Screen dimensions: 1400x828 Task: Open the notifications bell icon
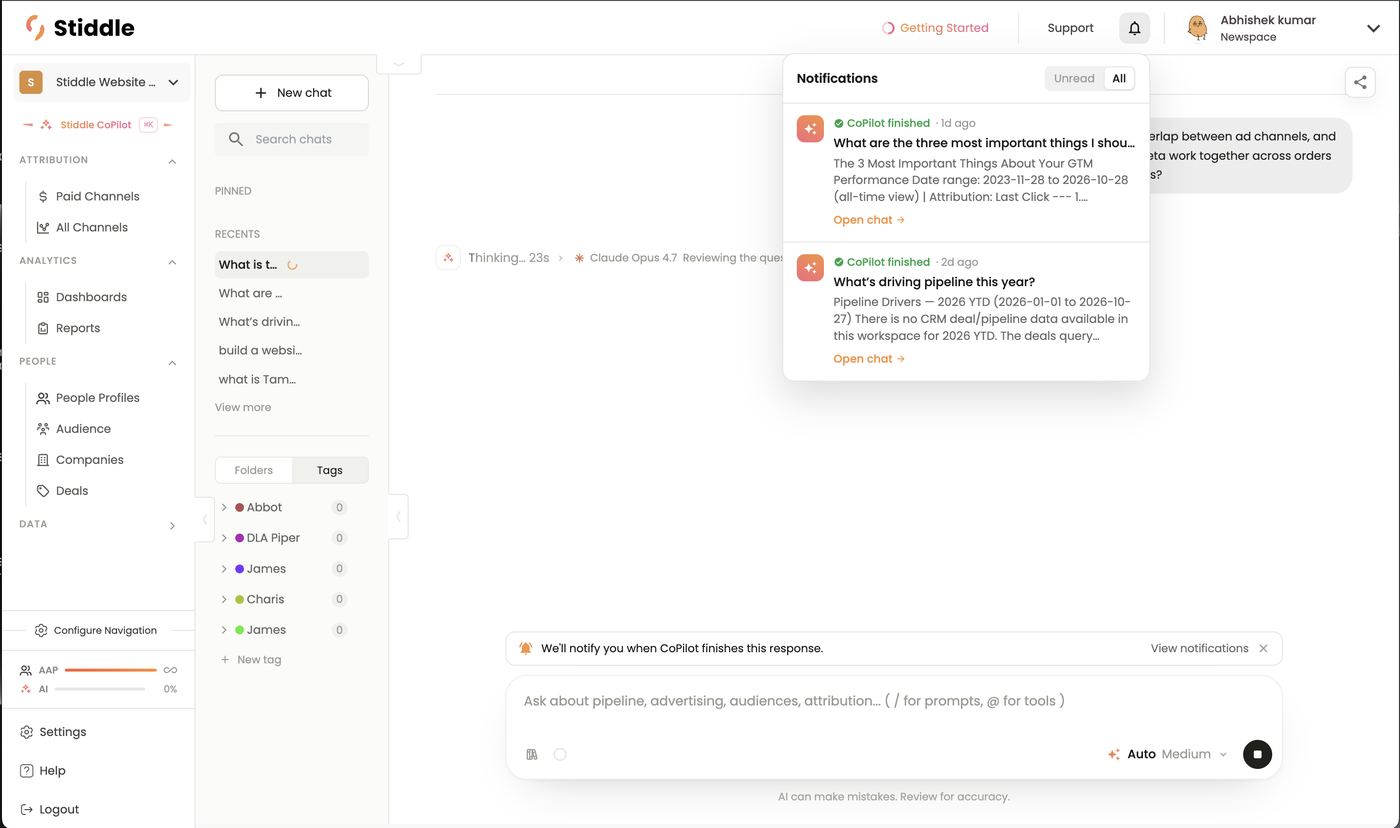click(1134, 28)
